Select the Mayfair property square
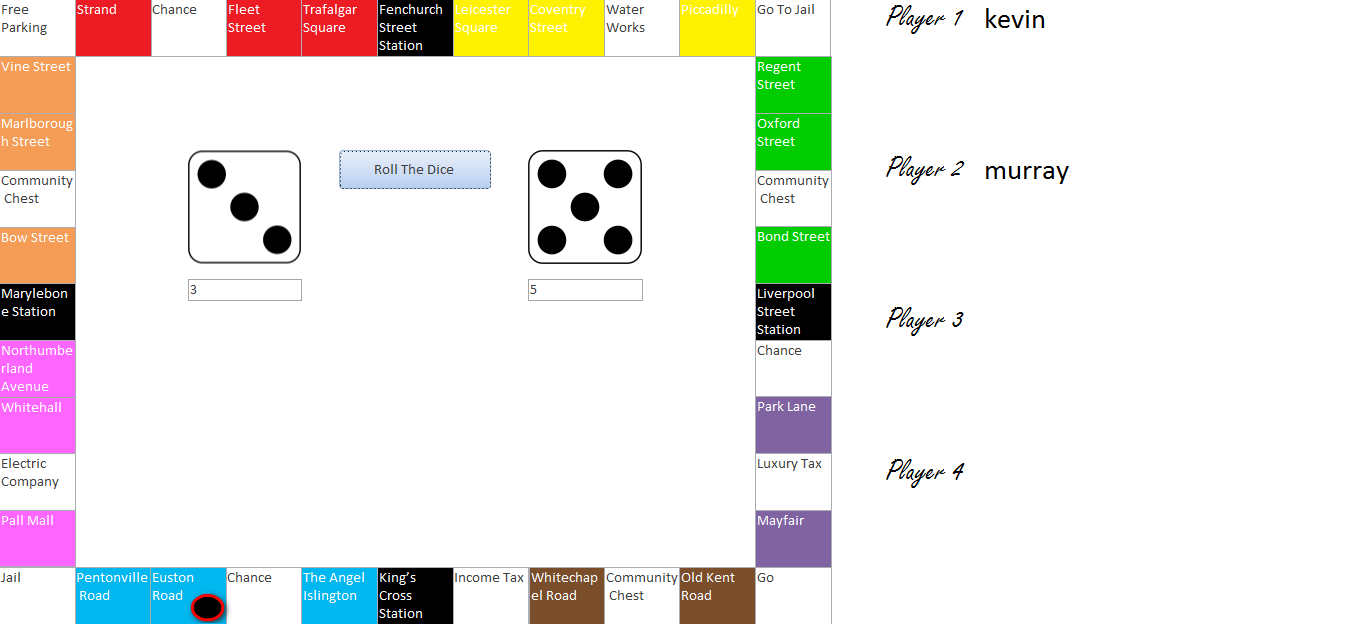Viewport: 1361px width, 624px height. pyautogui.click(x=793, y=539)
